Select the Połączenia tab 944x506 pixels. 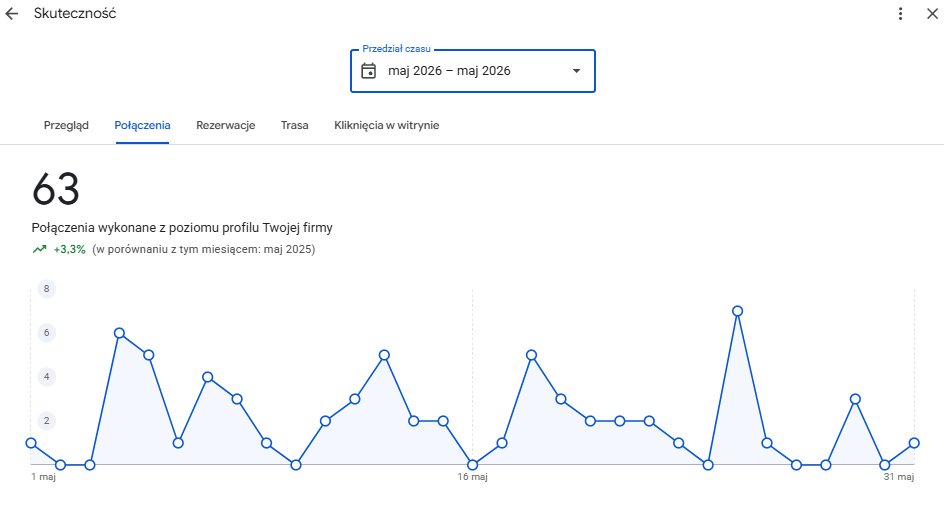point(142,125)
